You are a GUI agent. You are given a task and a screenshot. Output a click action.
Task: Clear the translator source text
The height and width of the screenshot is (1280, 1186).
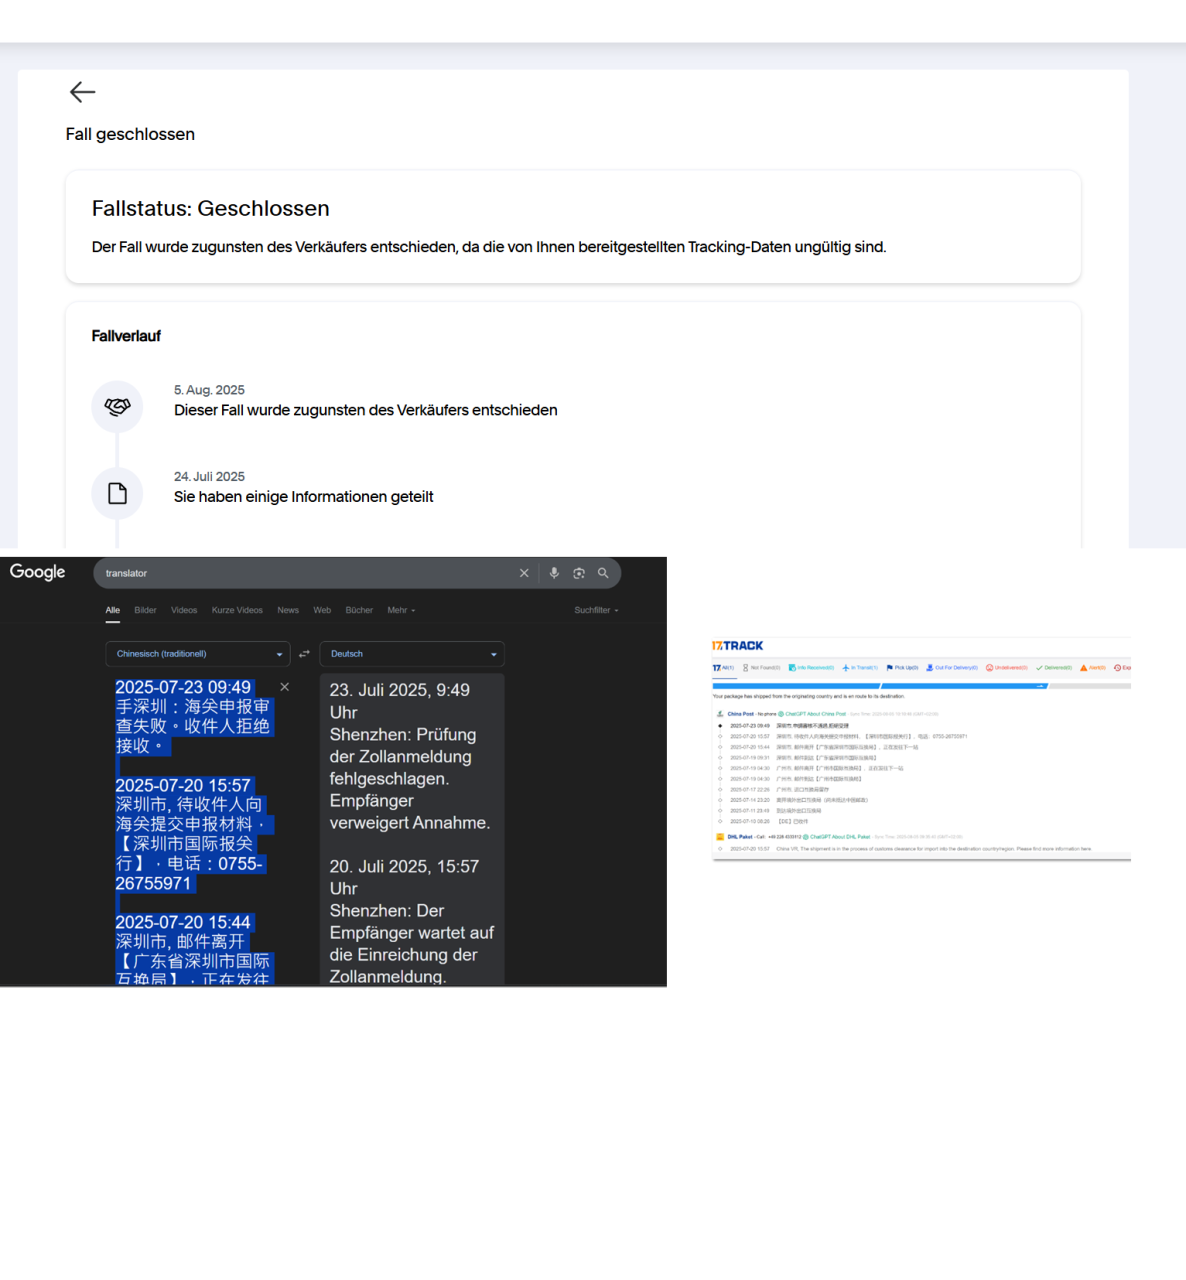click(x=285, y=687)
